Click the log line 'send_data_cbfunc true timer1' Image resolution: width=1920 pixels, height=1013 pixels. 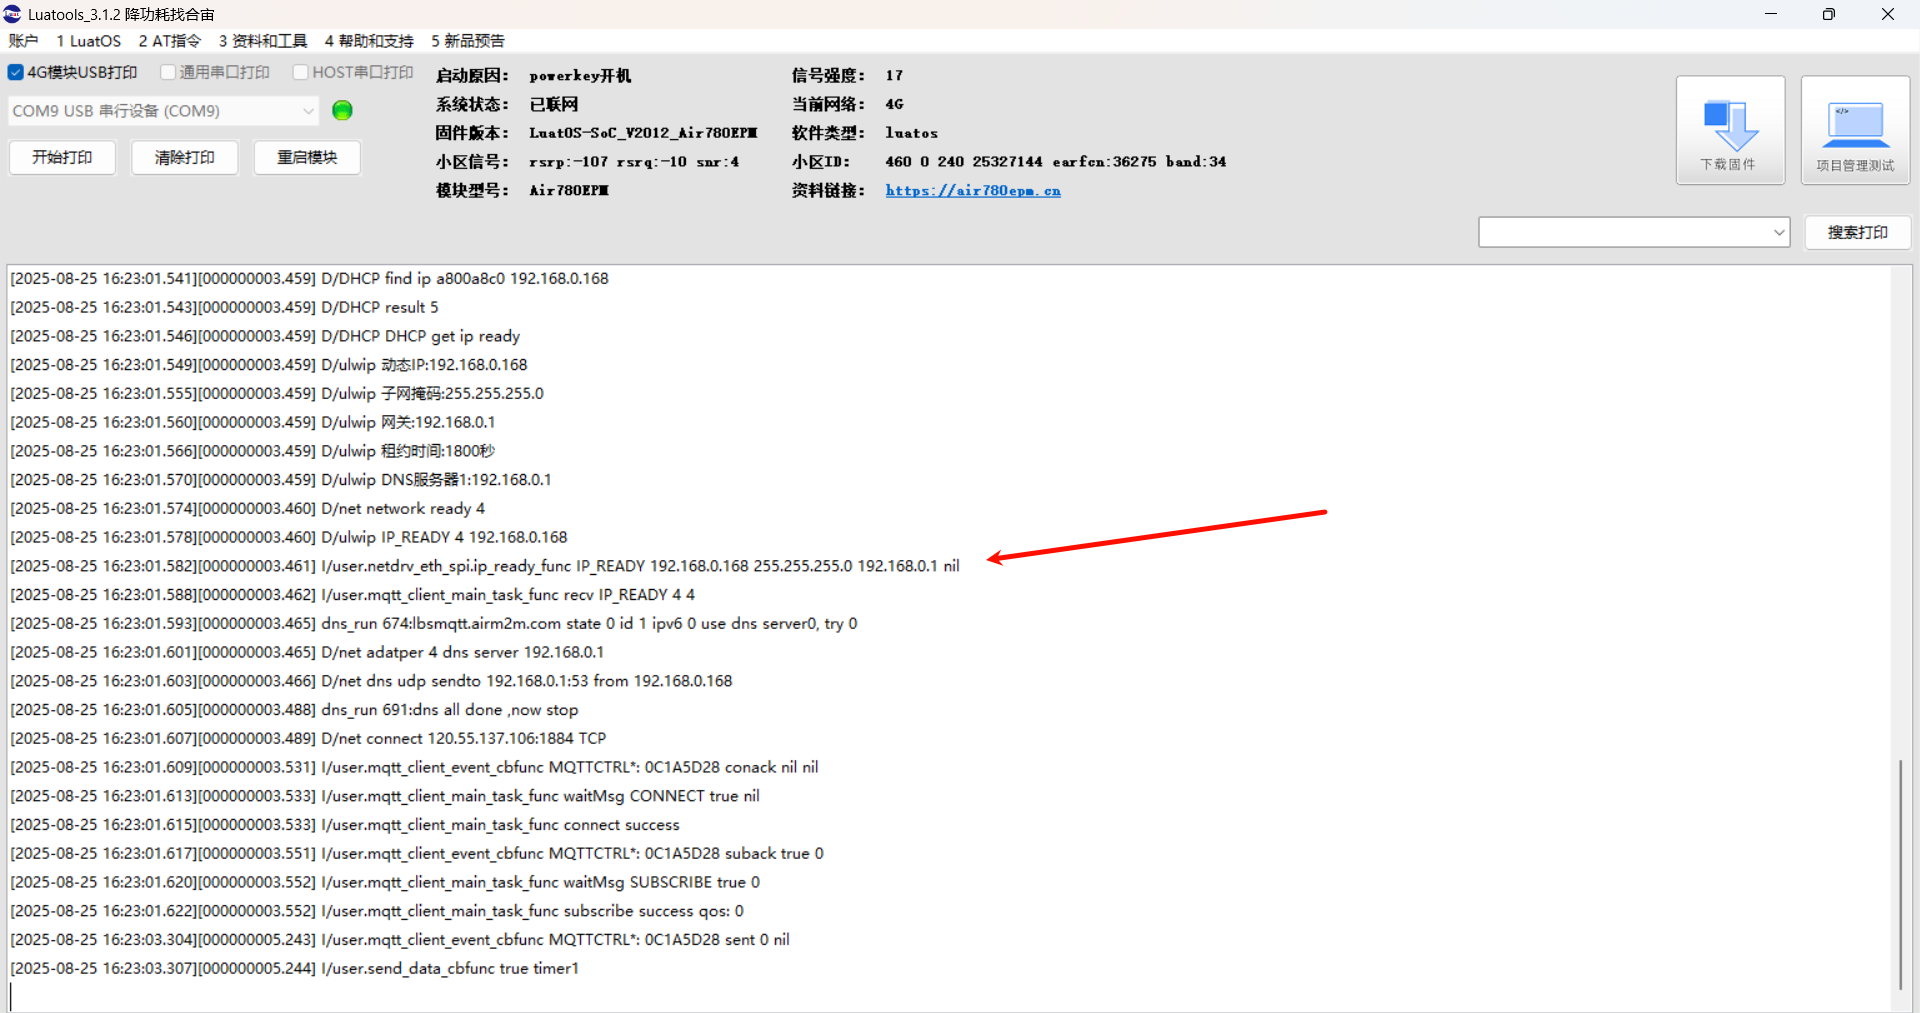point(295,969)
